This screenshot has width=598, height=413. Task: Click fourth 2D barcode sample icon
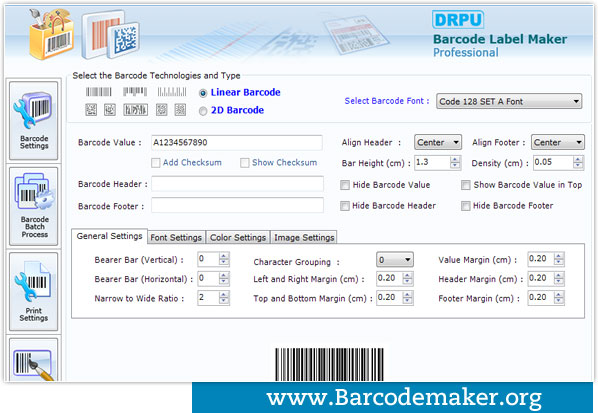pyautogui.click(x=162, y=110)
